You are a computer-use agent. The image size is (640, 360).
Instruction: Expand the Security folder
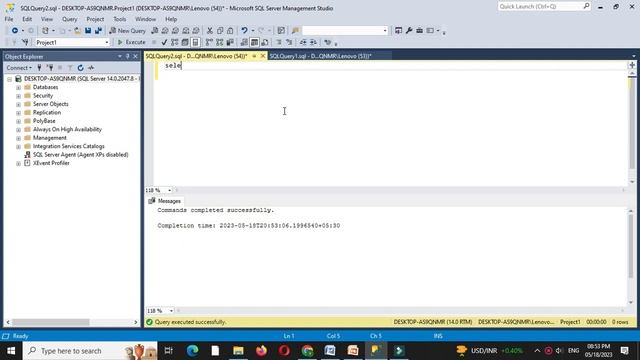click(18, 96)
